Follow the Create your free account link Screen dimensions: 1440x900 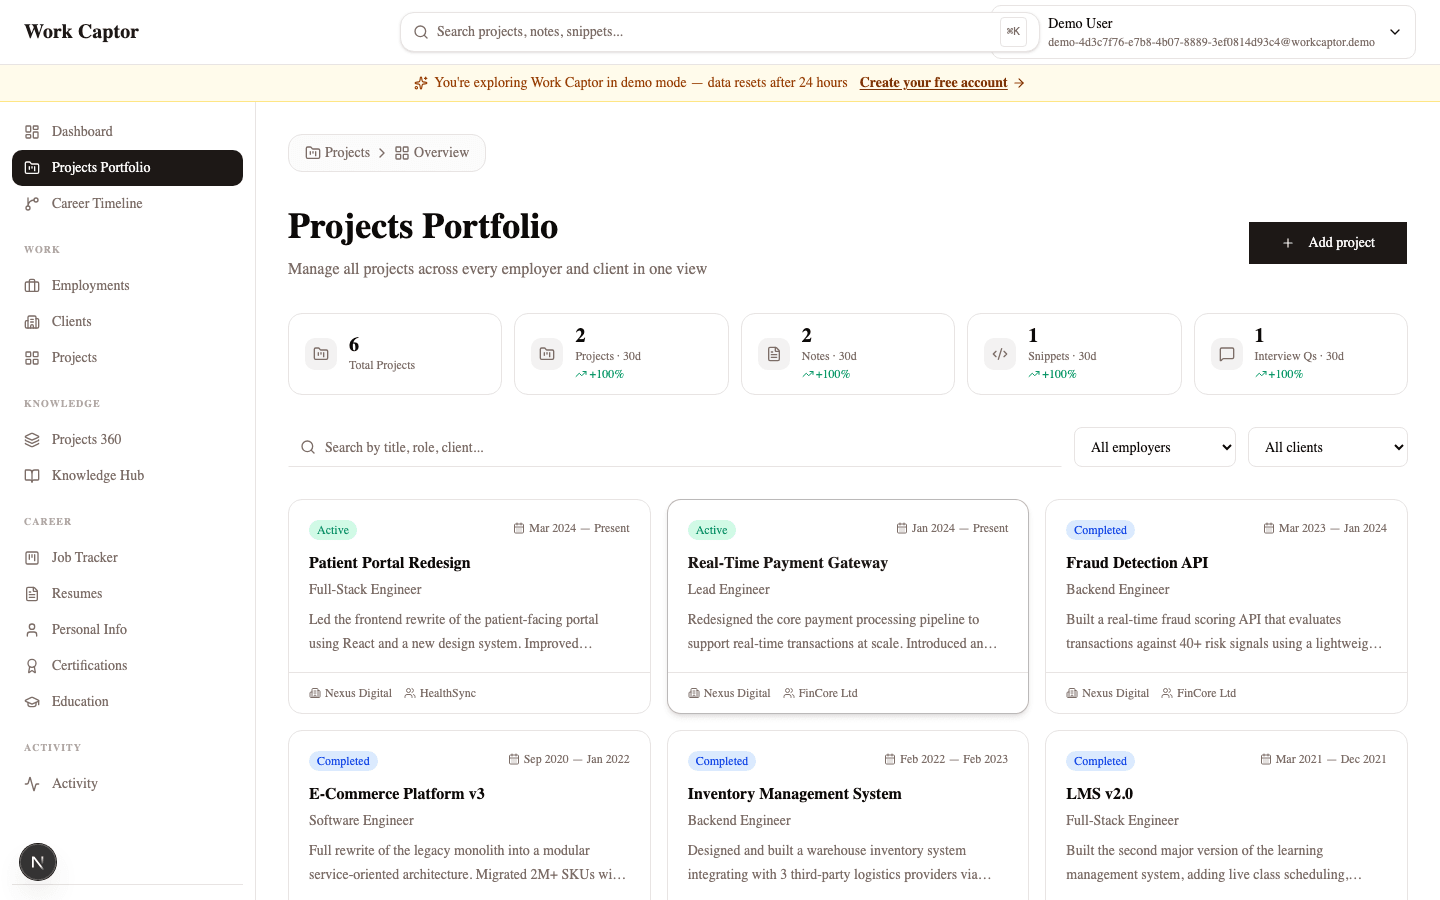tap(933, 83)
